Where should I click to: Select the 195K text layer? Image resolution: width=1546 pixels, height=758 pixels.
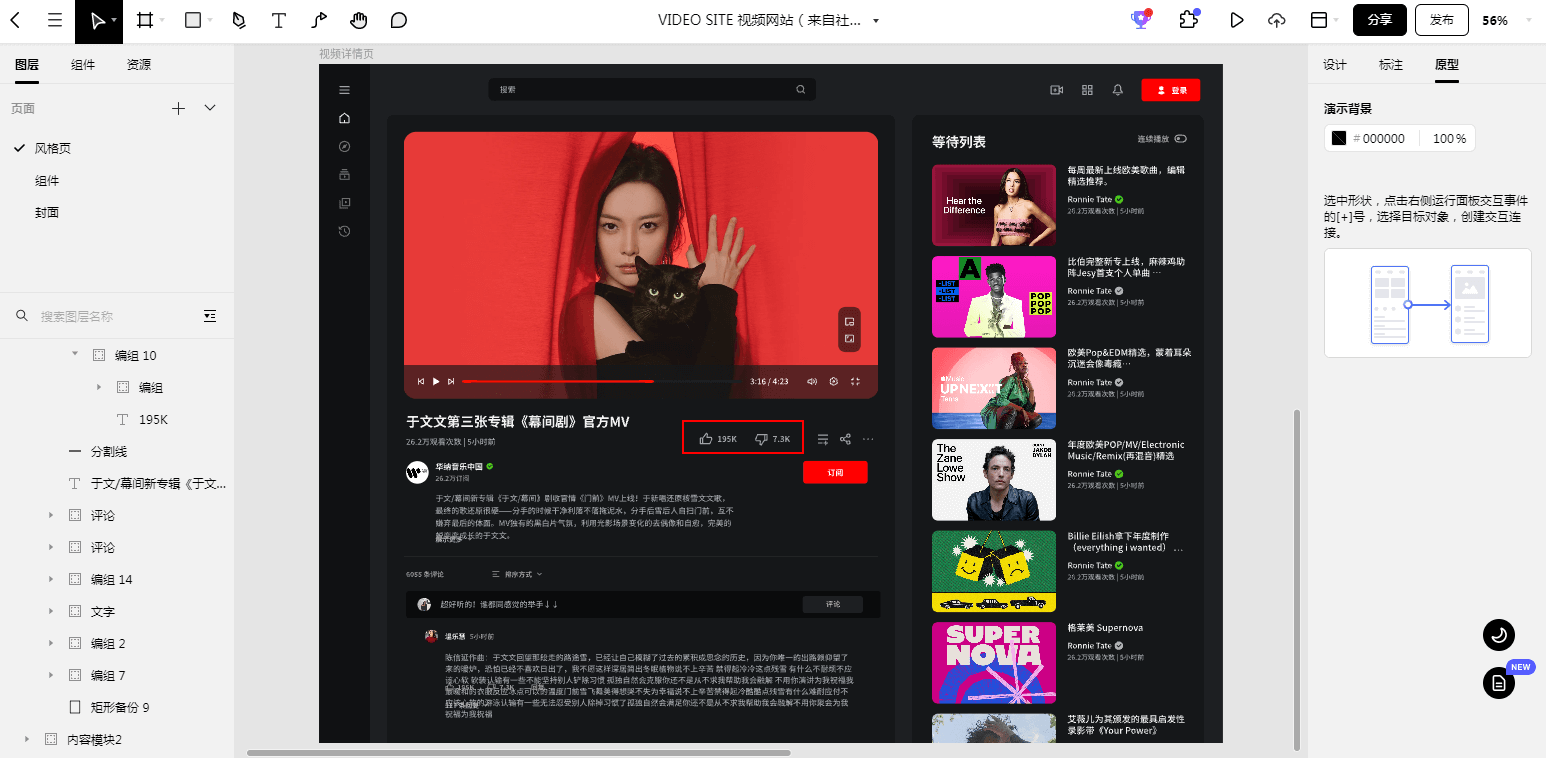tap(153, 419)
